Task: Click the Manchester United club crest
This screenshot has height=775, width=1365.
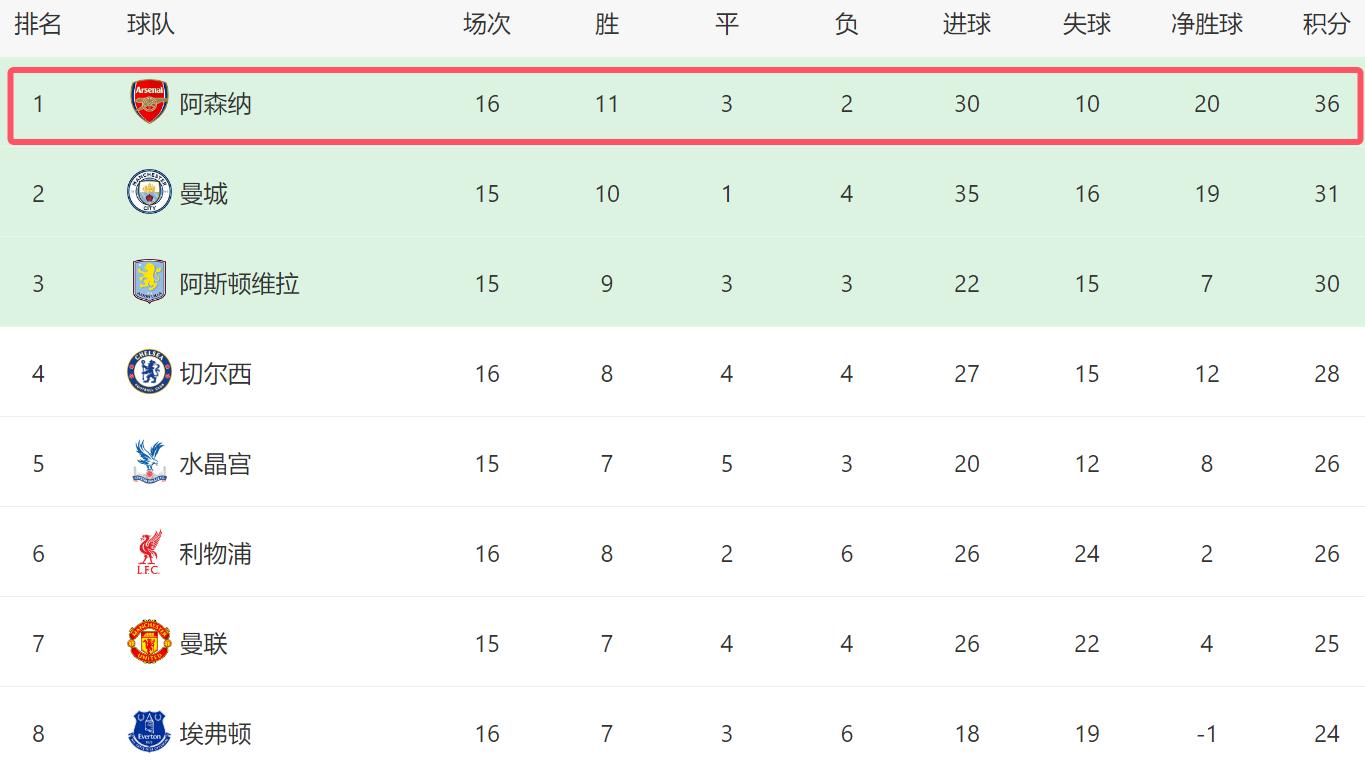Action: (150, 642)
